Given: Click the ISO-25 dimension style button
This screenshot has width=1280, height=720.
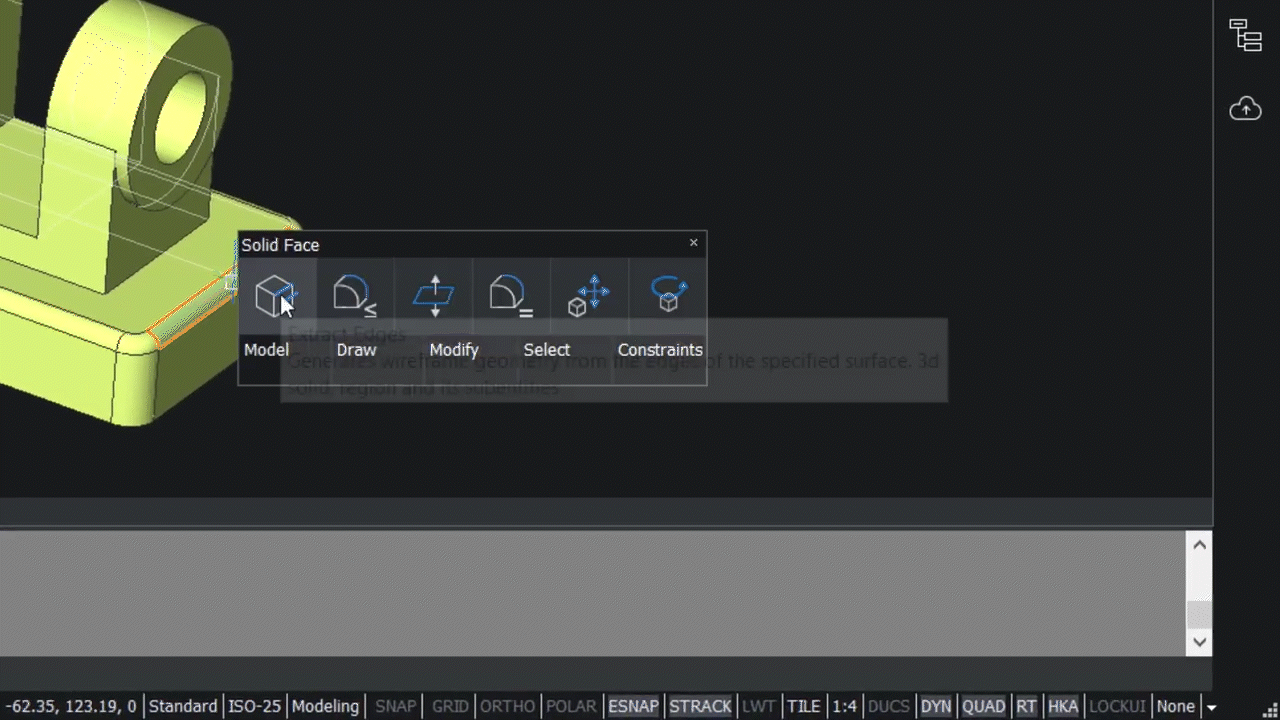Looking at the screenshot, I should pos(255,706).
